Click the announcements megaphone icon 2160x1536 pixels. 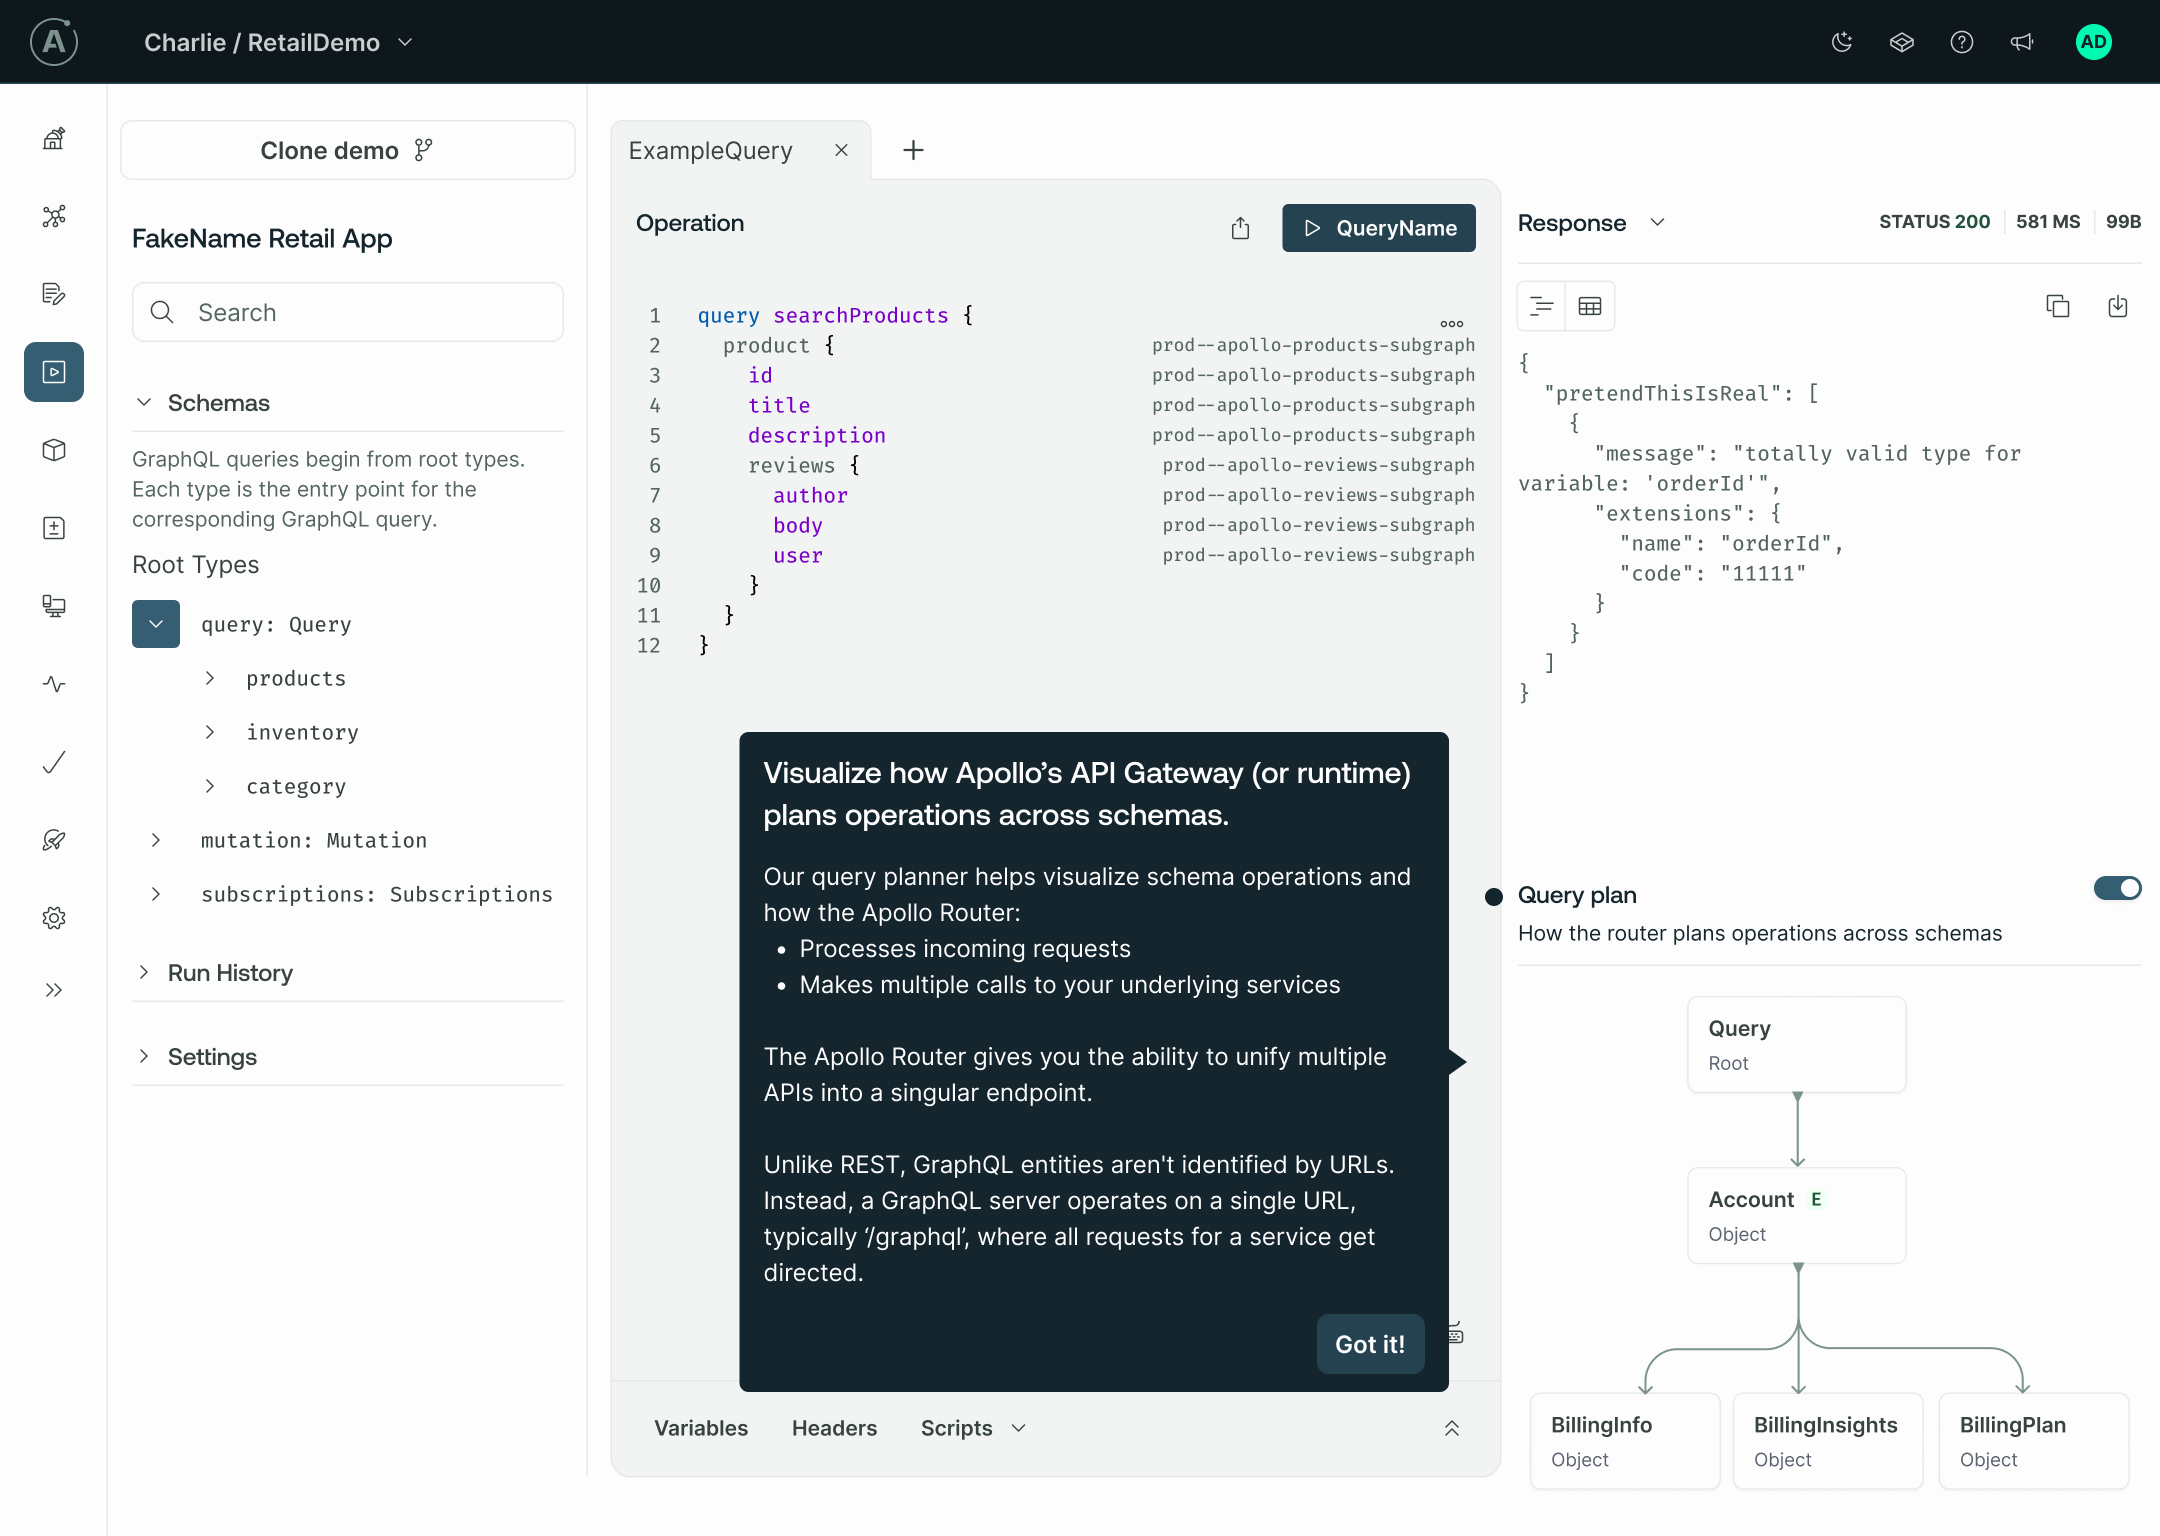[x=2021, y=42]
